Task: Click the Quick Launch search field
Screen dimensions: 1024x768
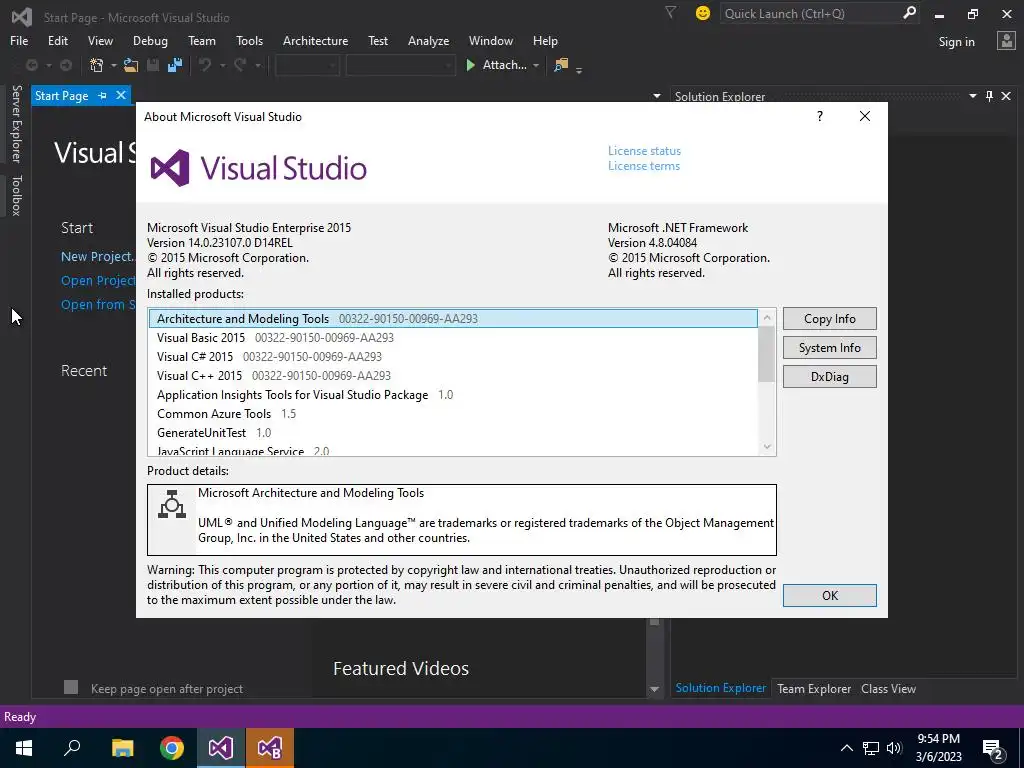Action: 810,13
